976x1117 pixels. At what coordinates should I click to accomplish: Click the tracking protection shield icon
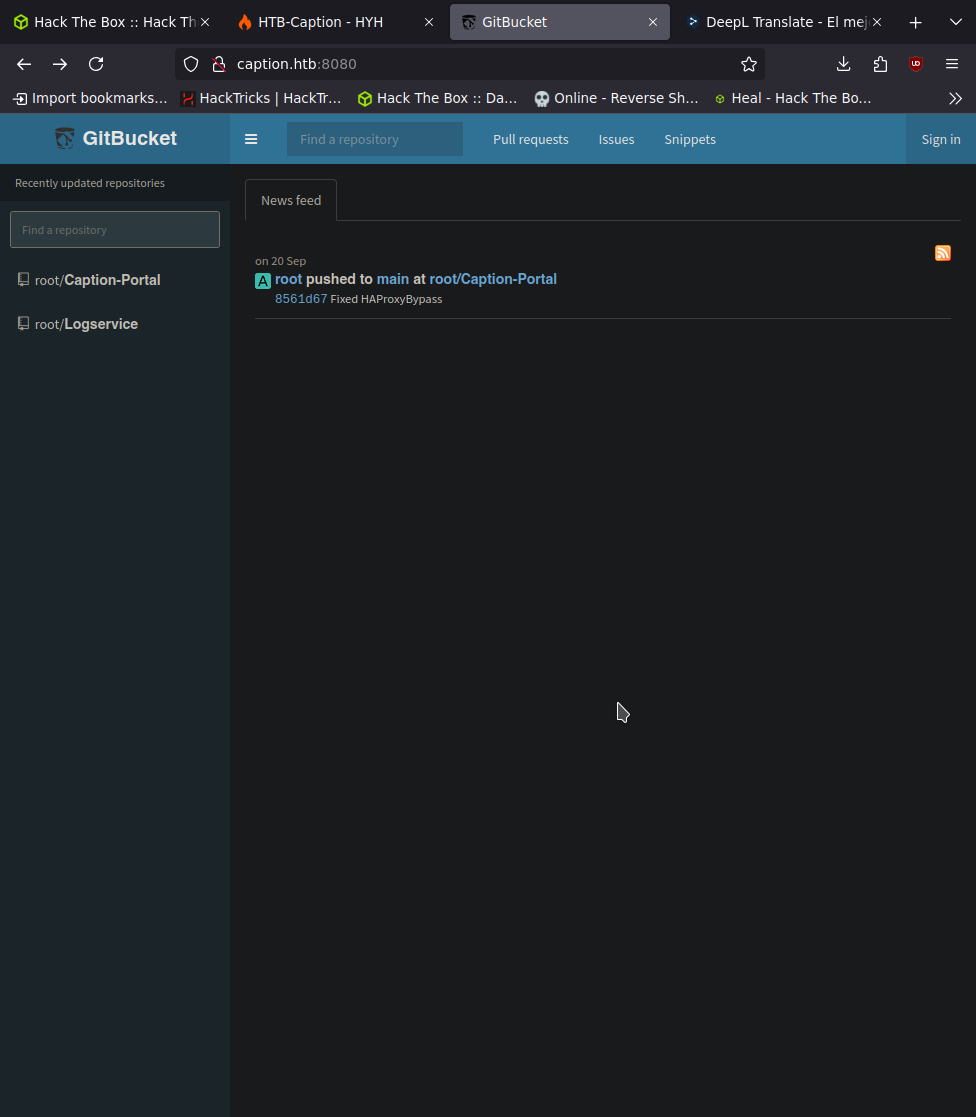point(191,64)
